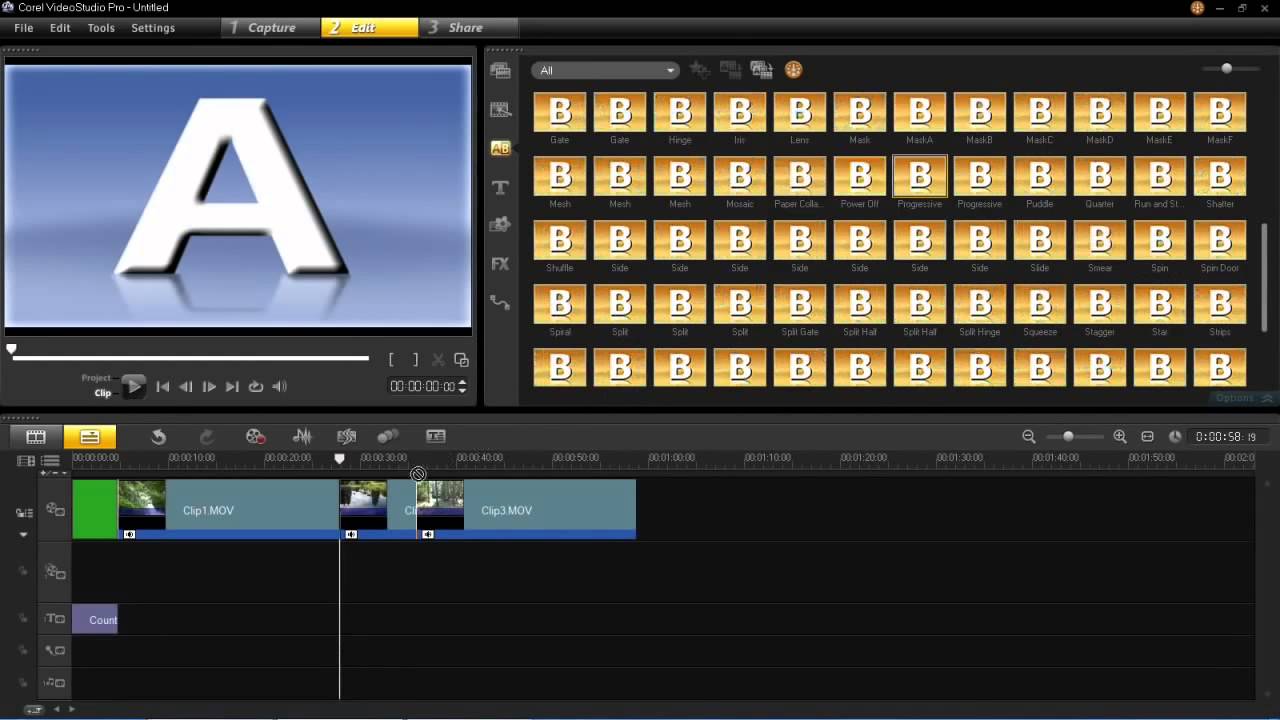Open the Edit menu
Image resolution: width=1280 pixels, height=720 pixels.
(60, 28)
